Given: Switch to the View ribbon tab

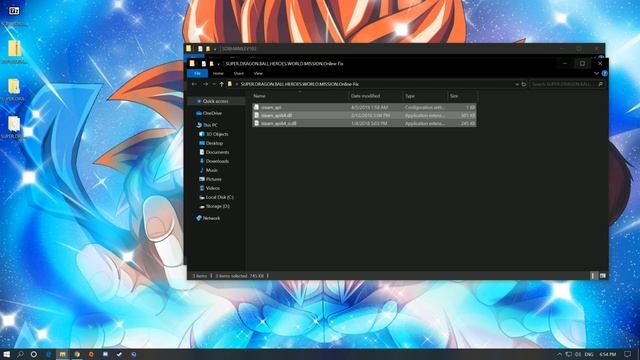Looking at the screenshot, I should coord(258,73).
